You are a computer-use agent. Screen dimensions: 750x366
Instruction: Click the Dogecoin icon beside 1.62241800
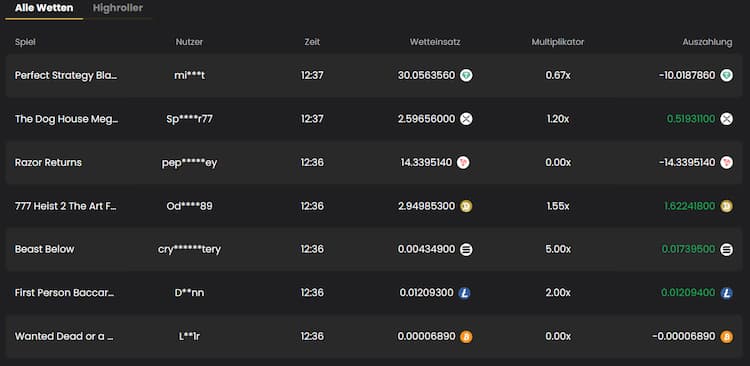pos(727,206)
